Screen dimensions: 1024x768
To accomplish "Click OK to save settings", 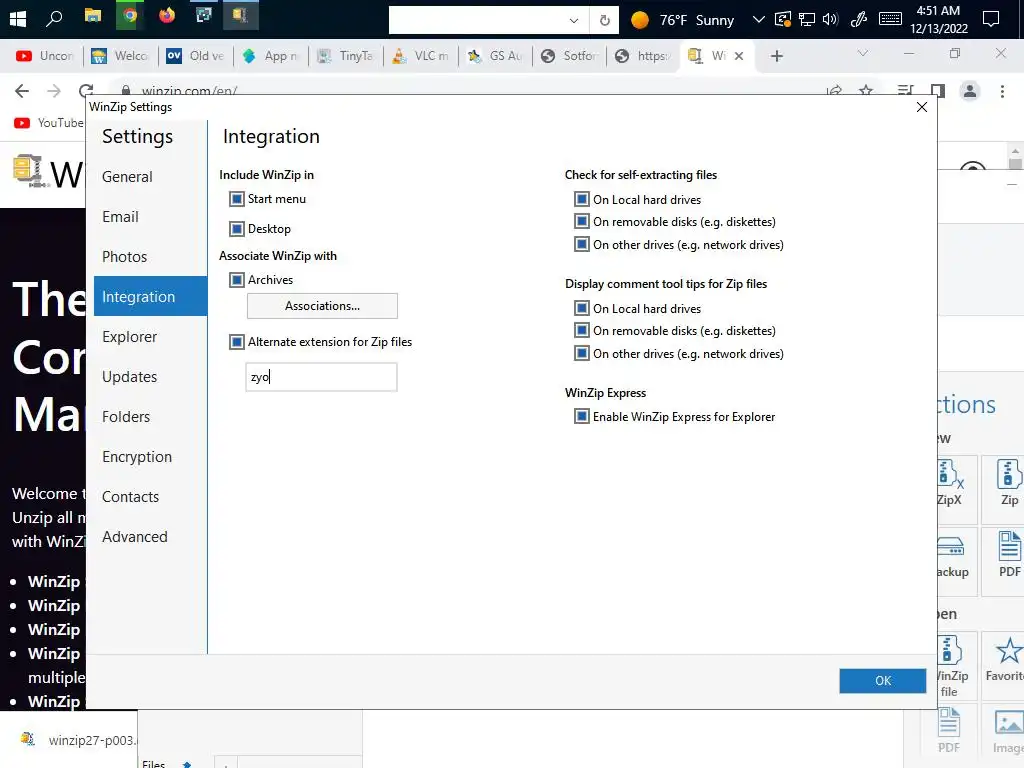I will tap(882, 680).
